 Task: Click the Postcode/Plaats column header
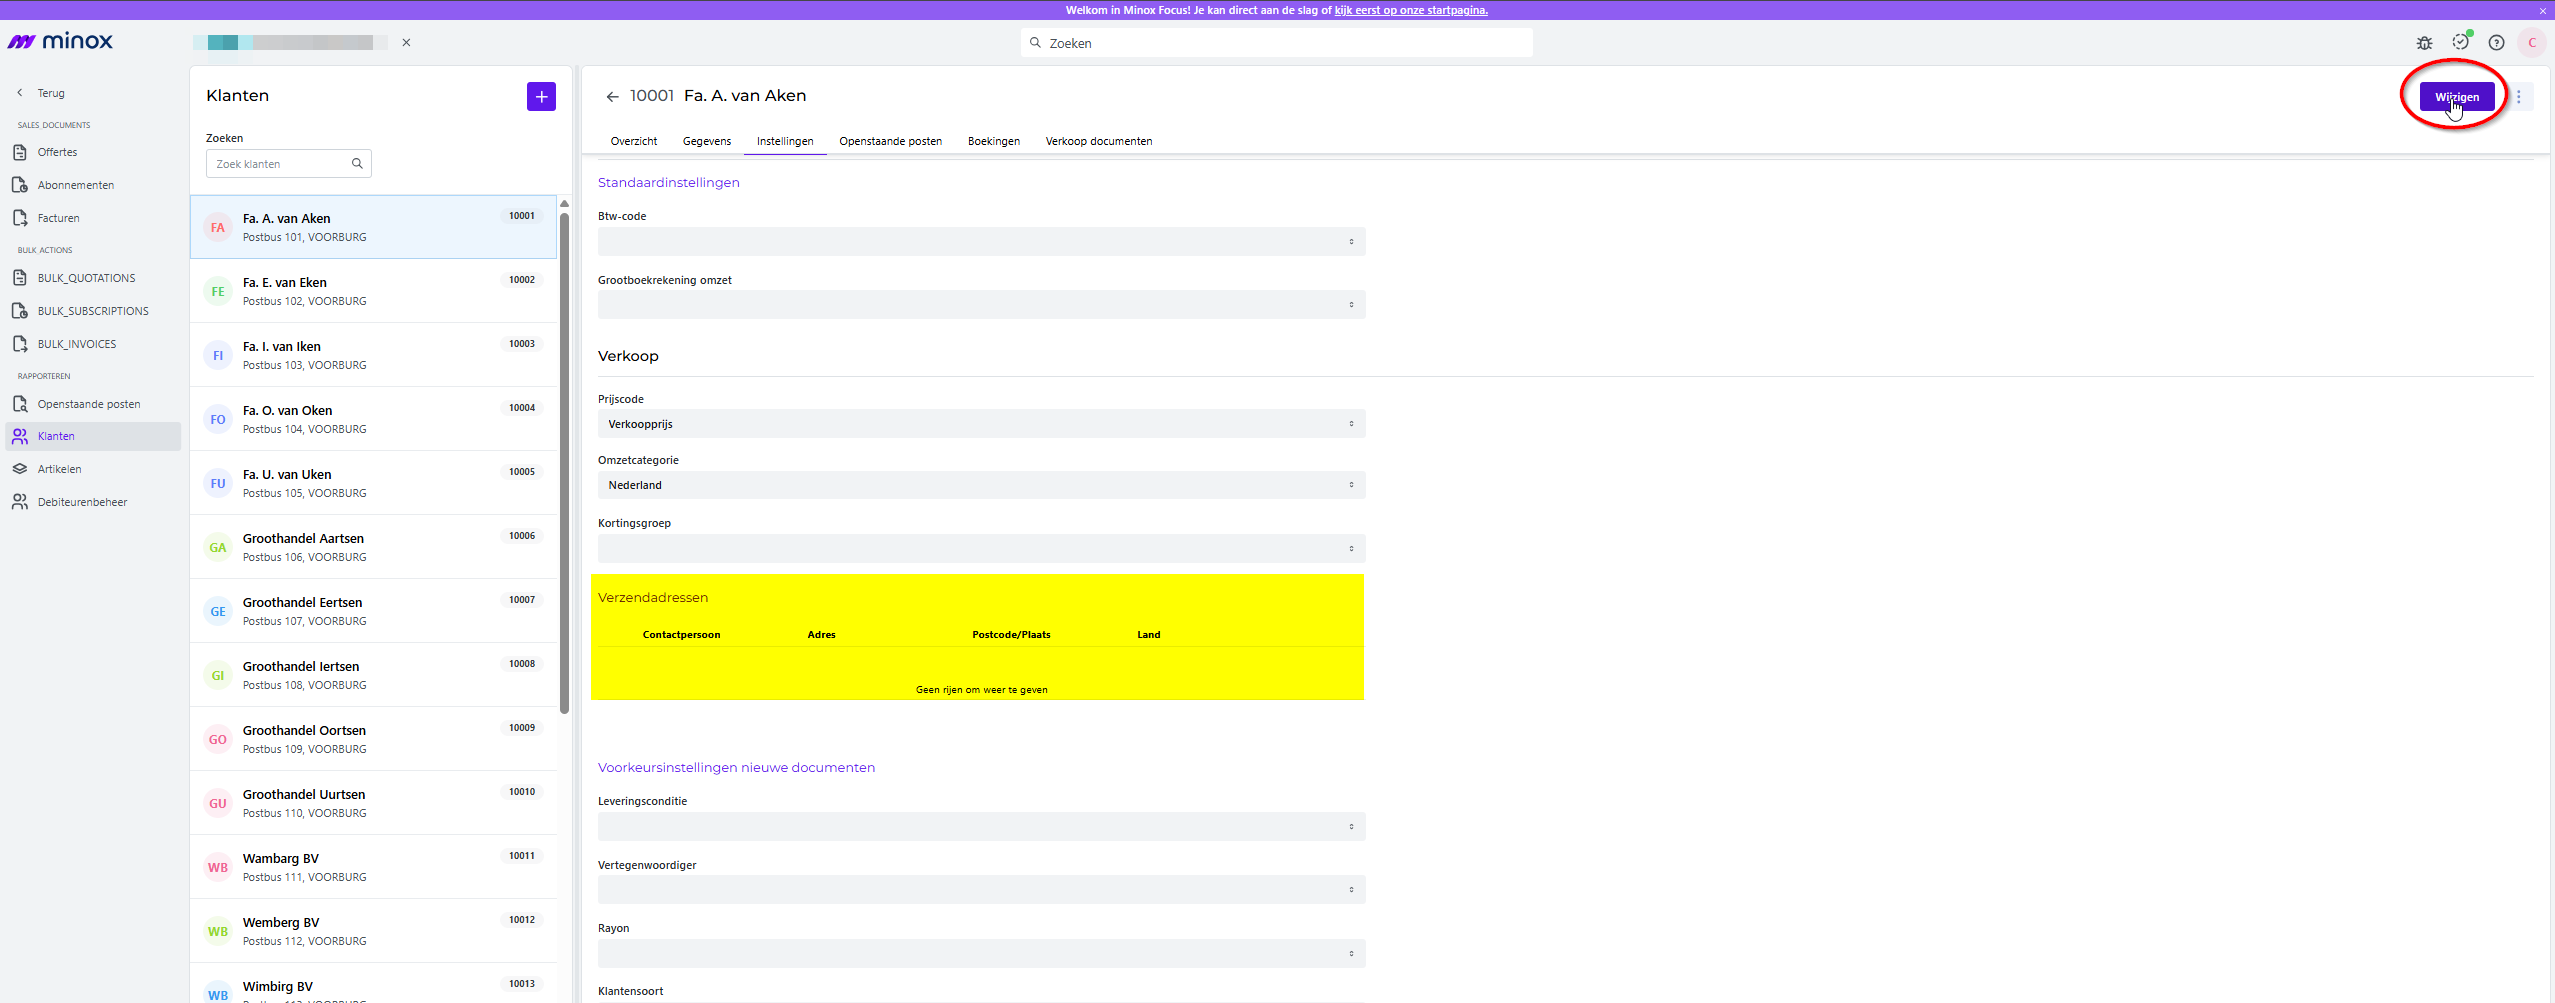(1011, 635)
